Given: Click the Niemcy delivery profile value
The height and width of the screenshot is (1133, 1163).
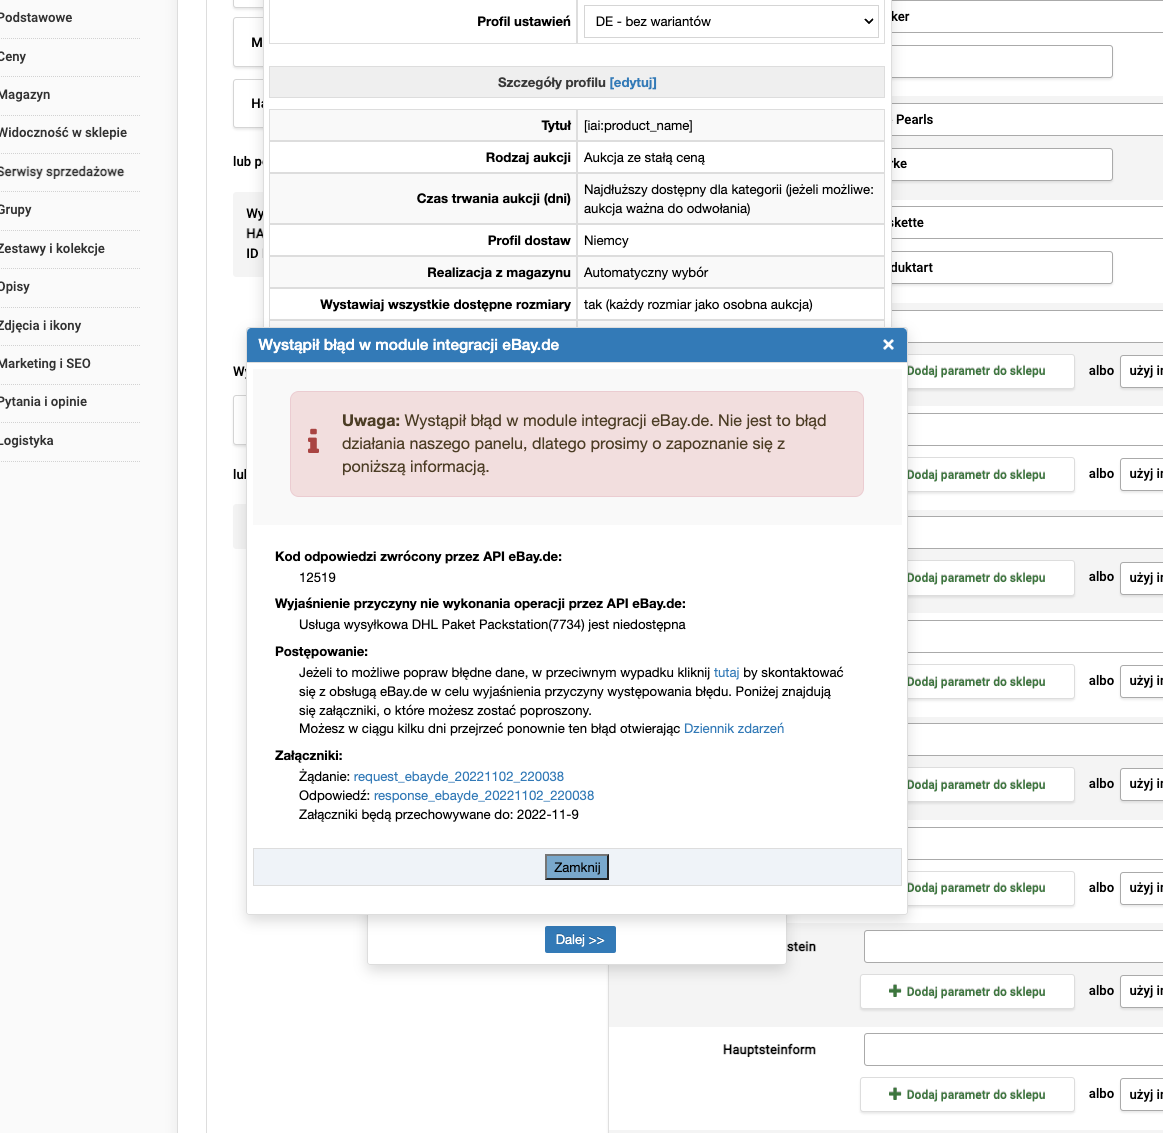Looking at the screenshot, I should click(605, 240).
